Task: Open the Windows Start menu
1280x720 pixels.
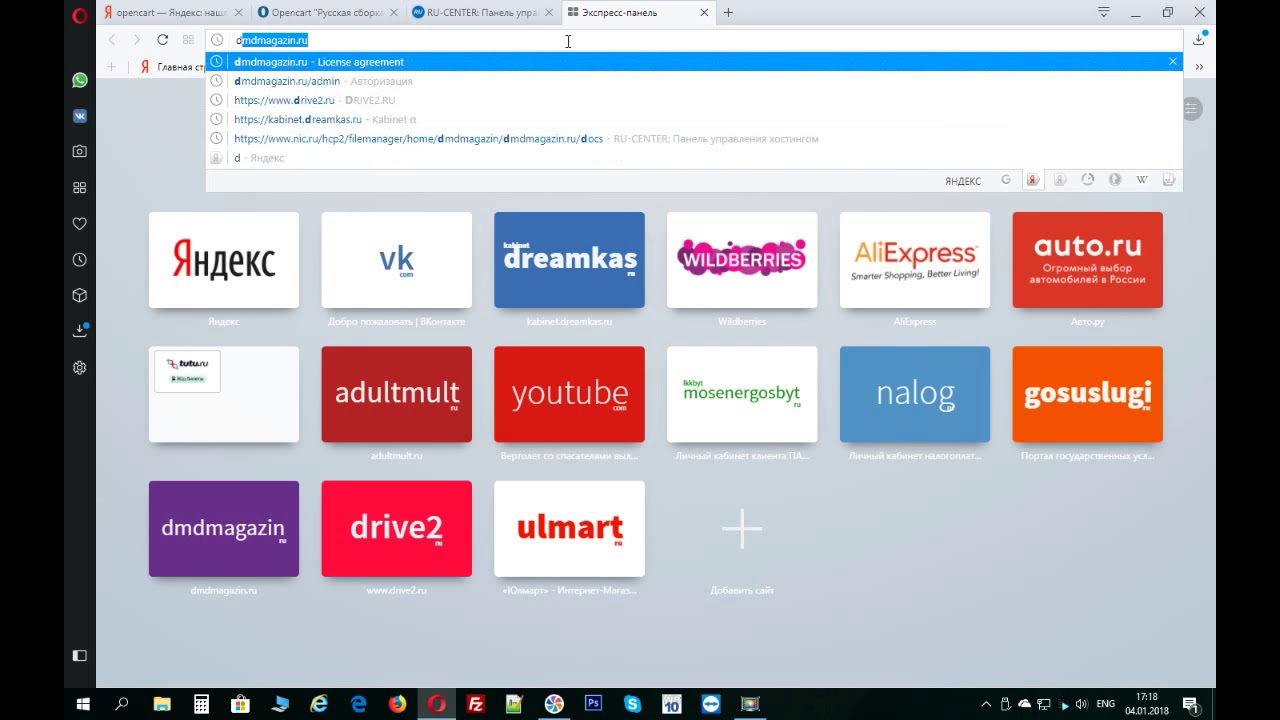Action: 83,704
